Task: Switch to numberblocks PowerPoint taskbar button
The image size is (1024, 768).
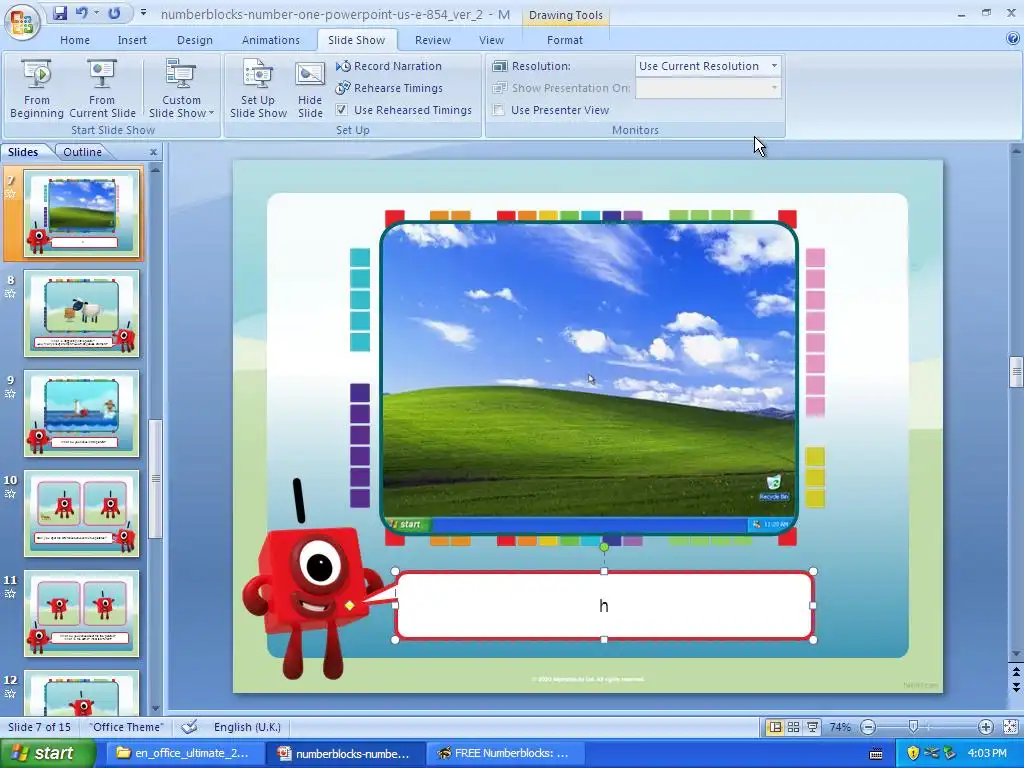Action: point(345,754)
